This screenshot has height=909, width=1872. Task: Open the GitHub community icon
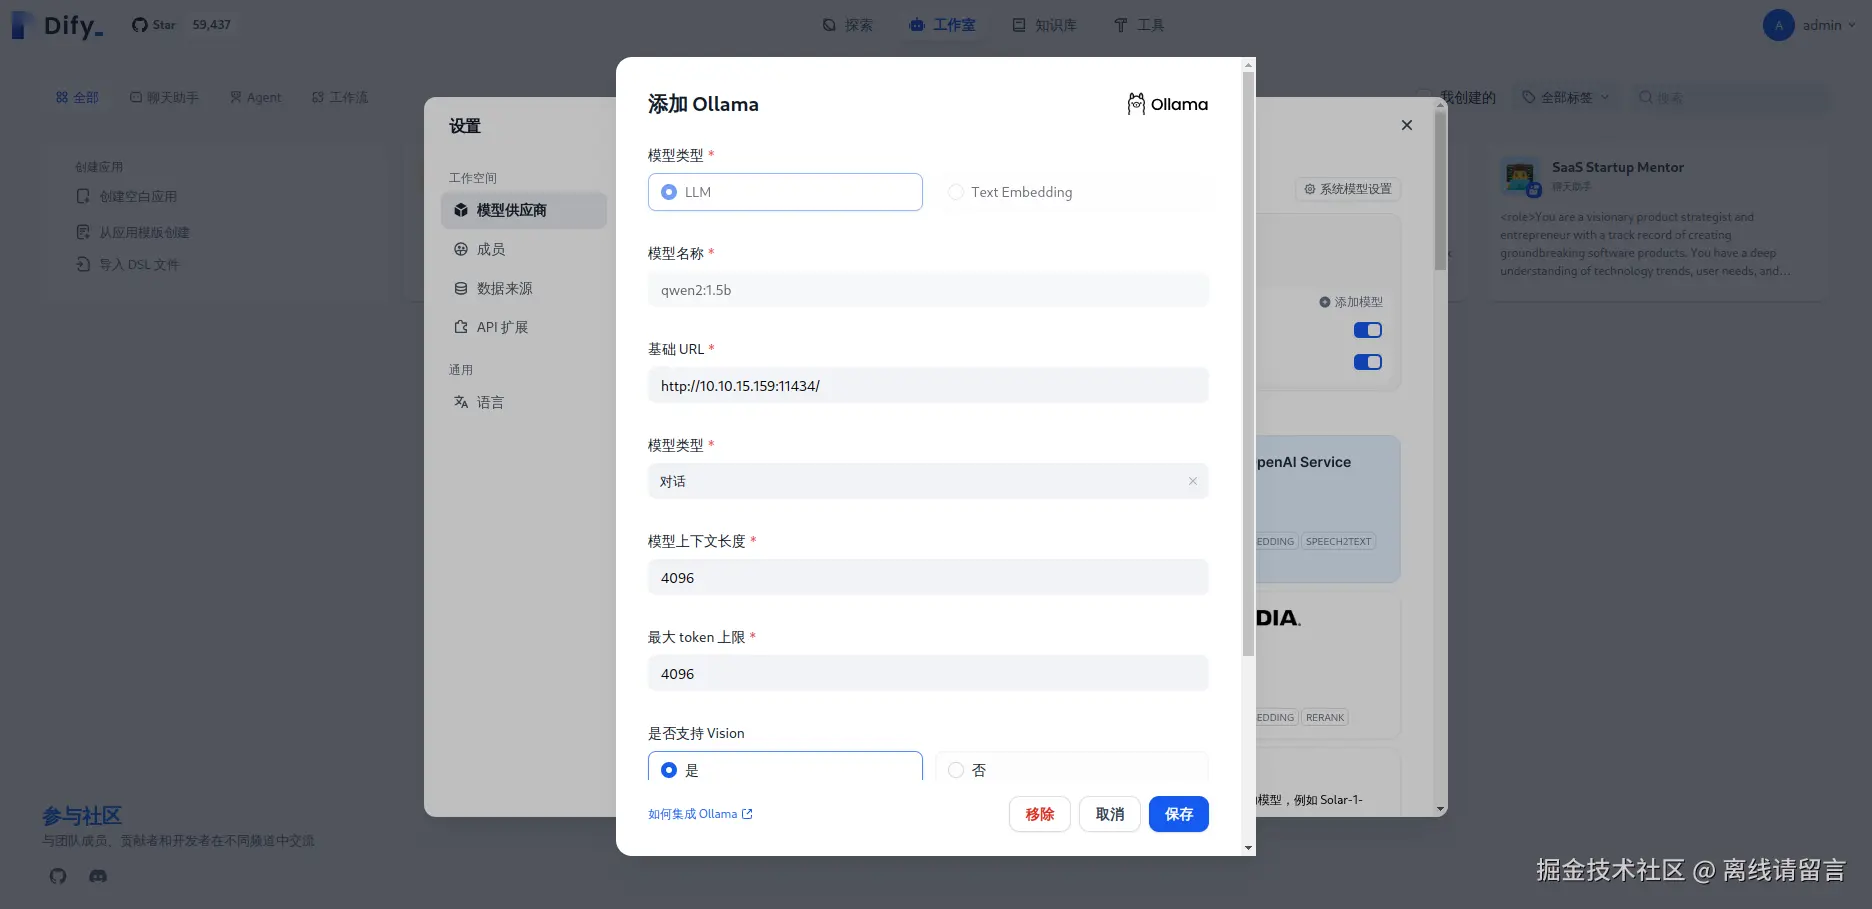[58, 876]
